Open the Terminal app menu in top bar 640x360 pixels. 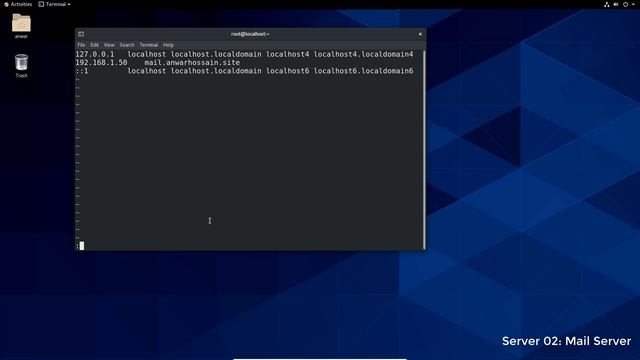tap(54, 4)
